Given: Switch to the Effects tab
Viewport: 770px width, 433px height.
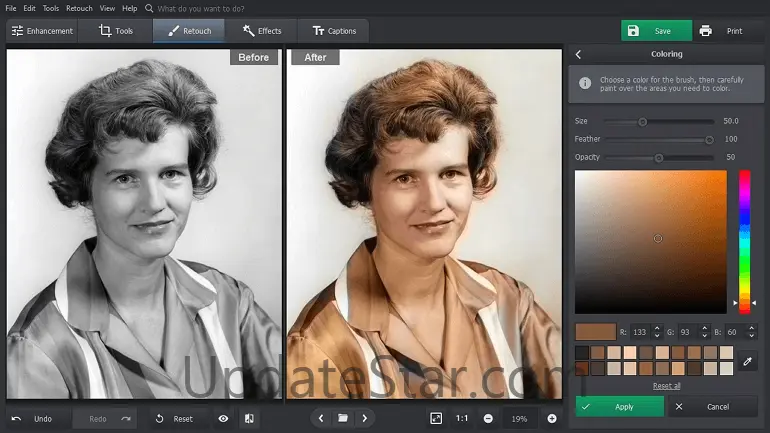Looking at the screenshot, I should (261, 31).
